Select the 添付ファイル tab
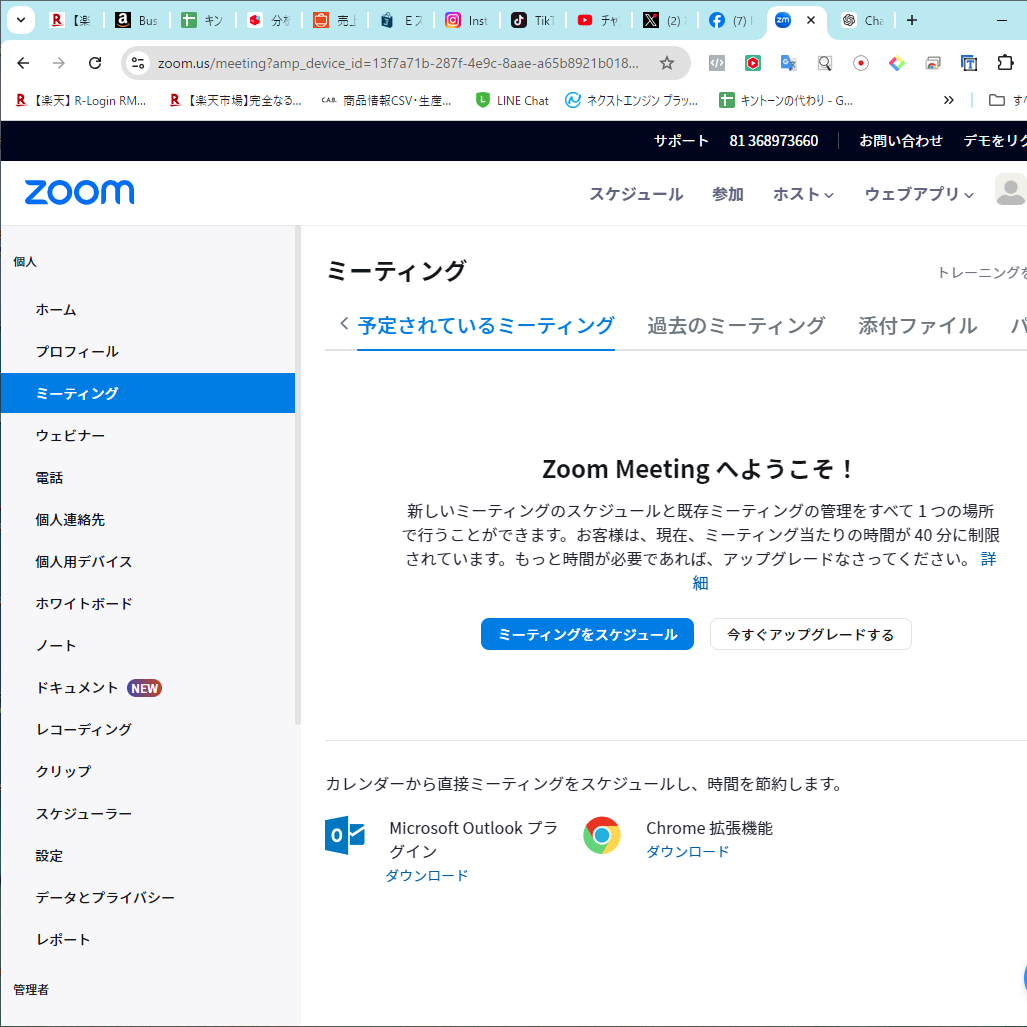Image resolution: width=1027 pixels, height=1027 pixels. coord(918,326)
